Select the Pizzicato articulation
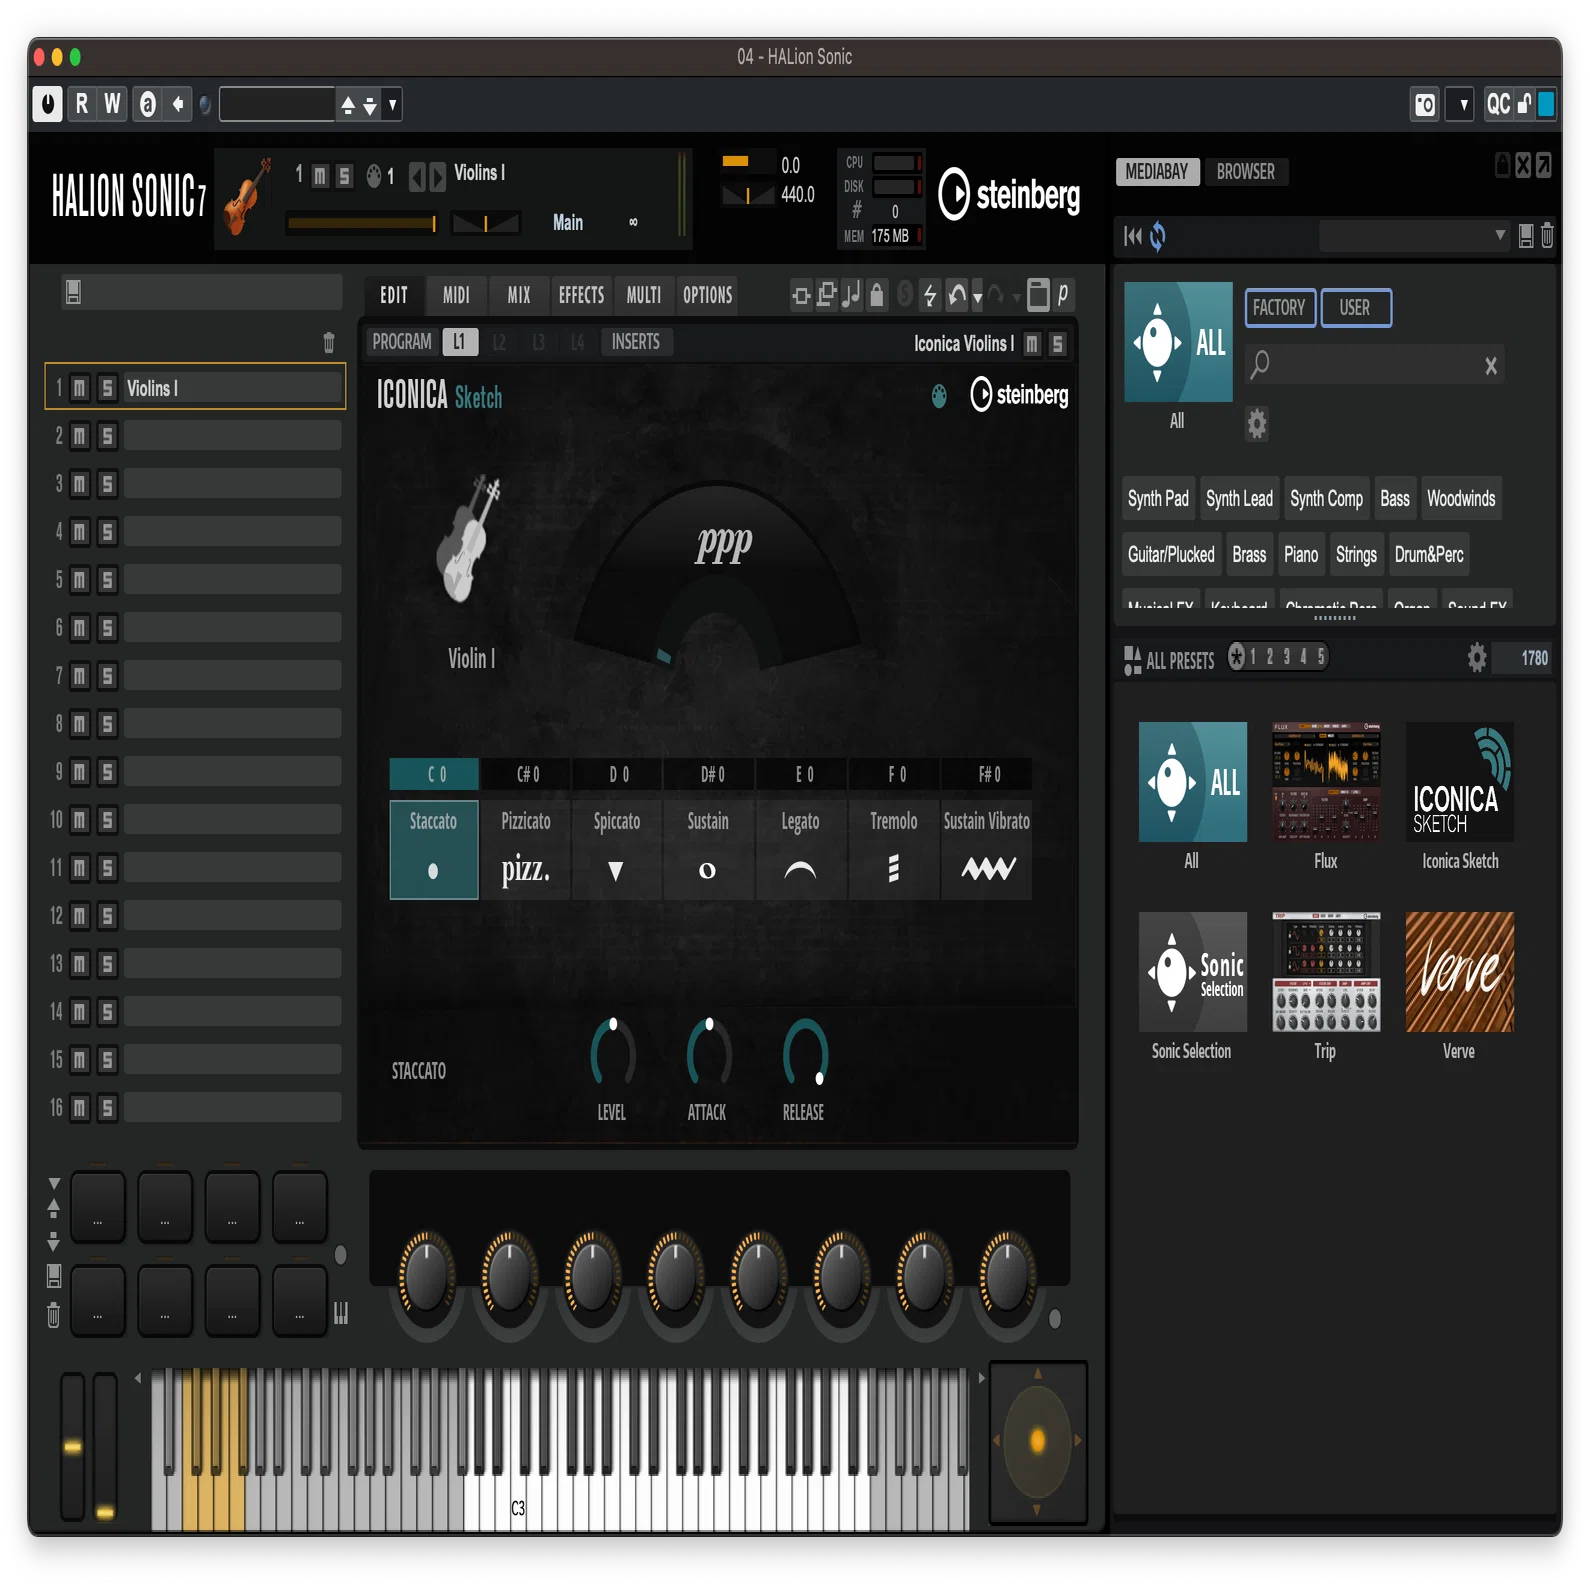The height and width of the screenshot is (1590, 1590). pyautogui.click(x=526, y=849)
